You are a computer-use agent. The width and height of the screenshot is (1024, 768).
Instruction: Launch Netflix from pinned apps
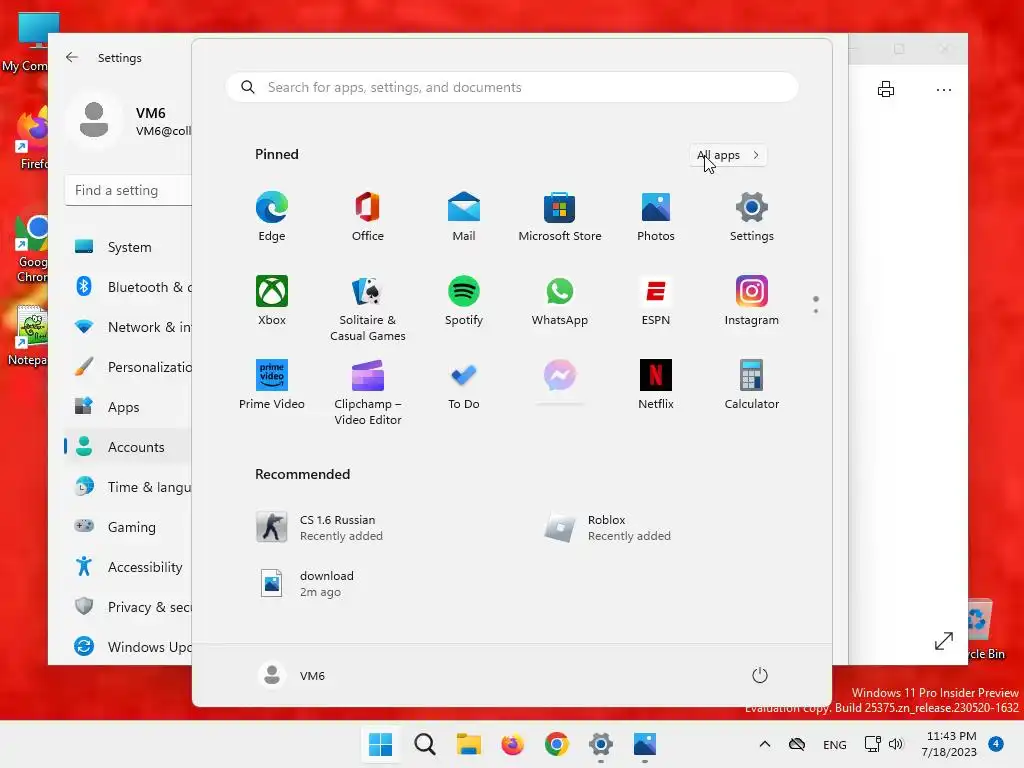(x=656, y=384)
